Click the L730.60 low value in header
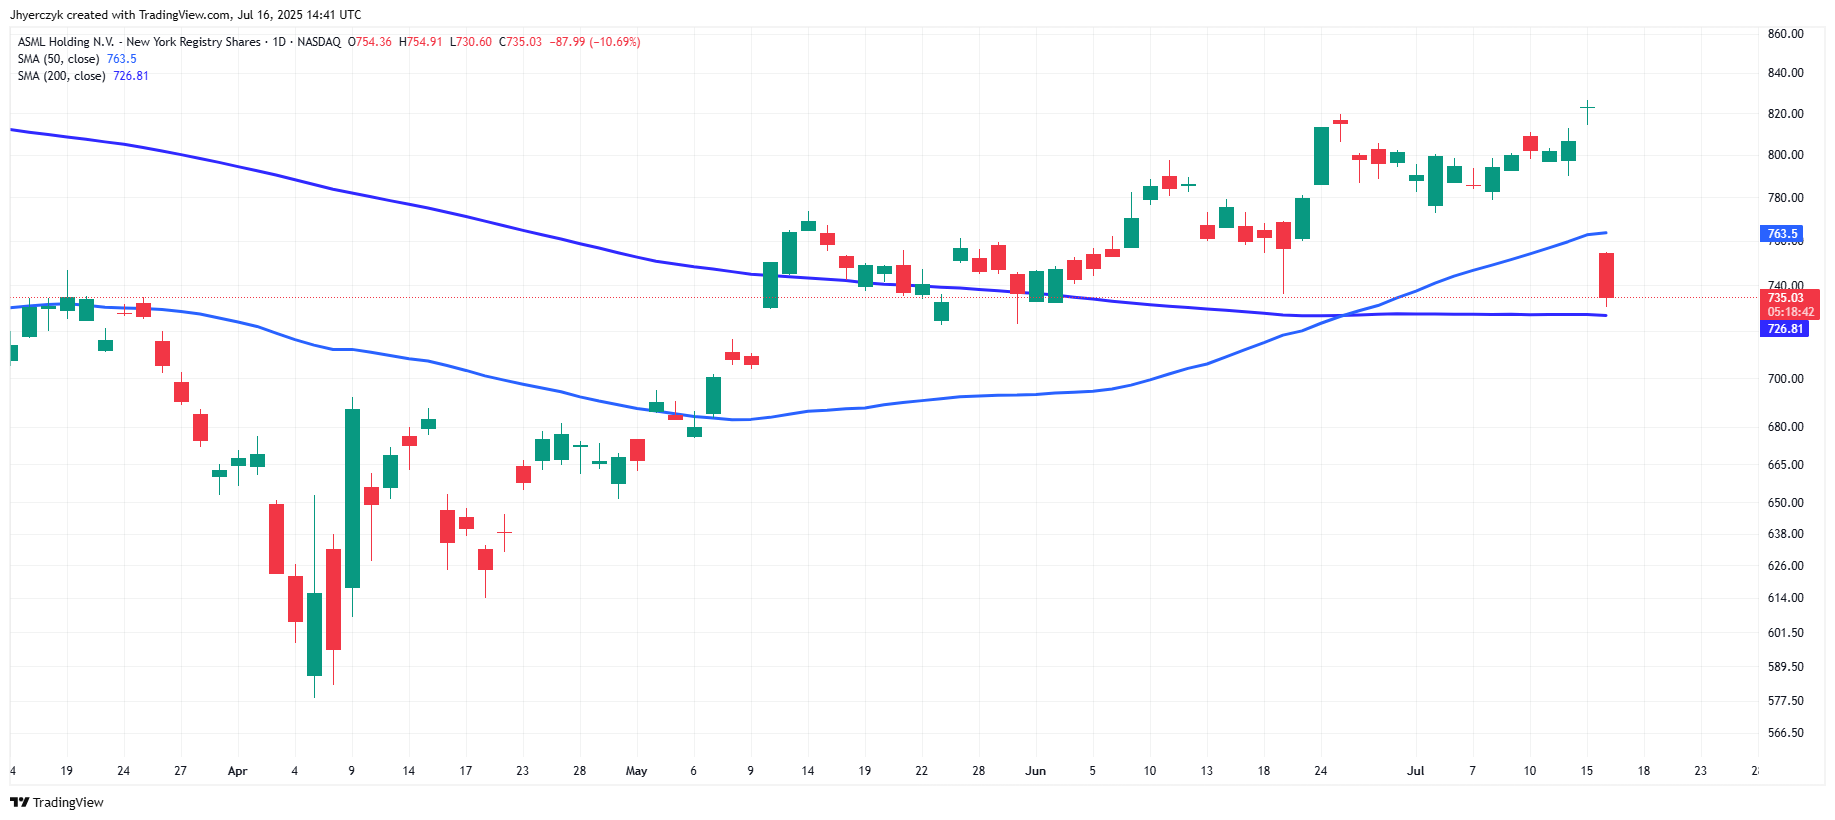This screenshot has height=820, width=1835. (x=470, y=42)
